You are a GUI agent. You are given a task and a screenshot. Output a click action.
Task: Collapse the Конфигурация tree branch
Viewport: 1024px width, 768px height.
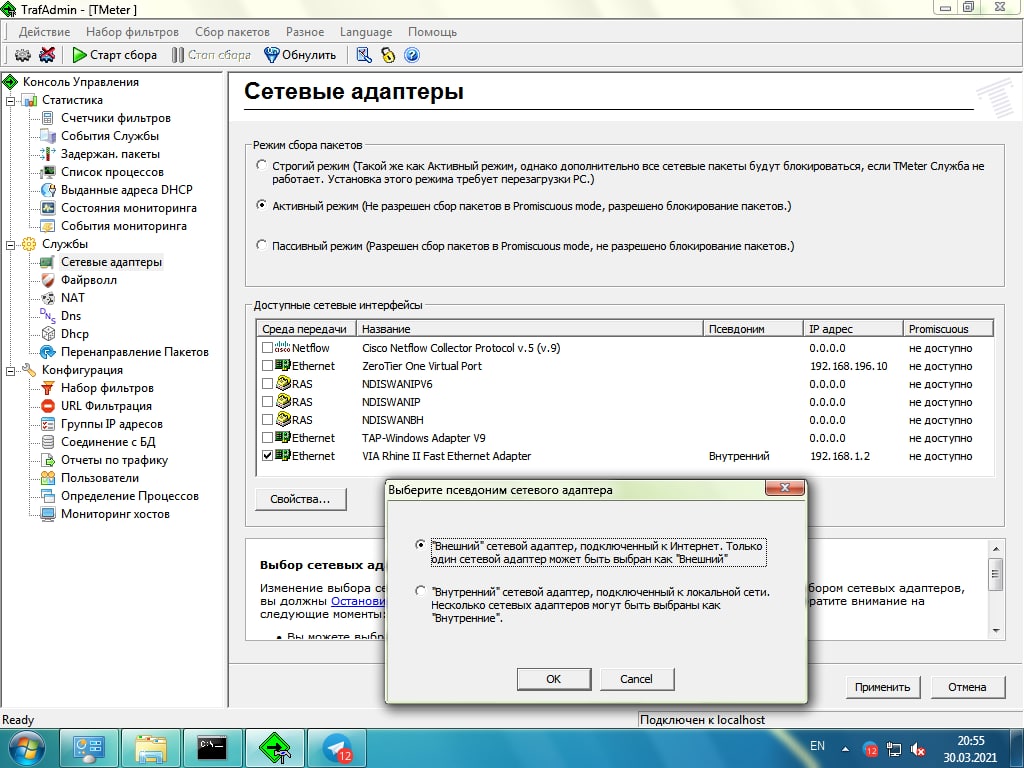pos(10,371)
